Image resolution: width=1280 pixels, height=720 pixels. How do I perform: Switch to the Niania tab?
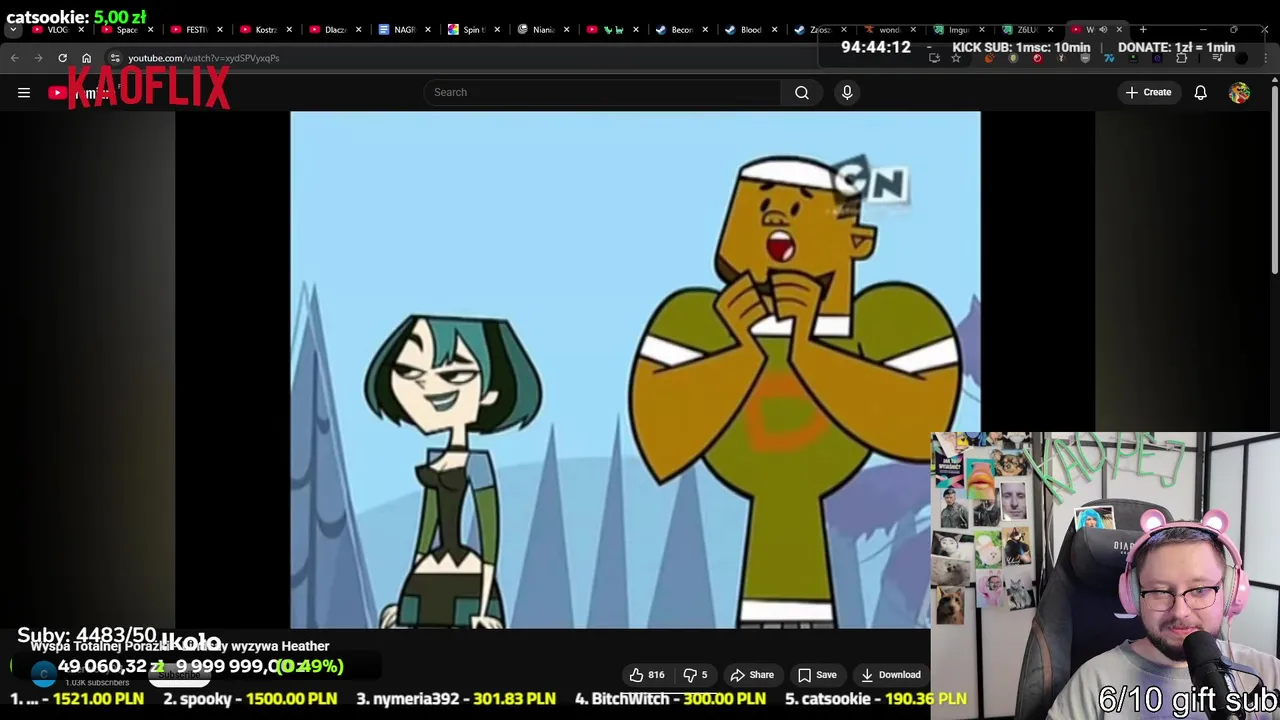[541, 30]
